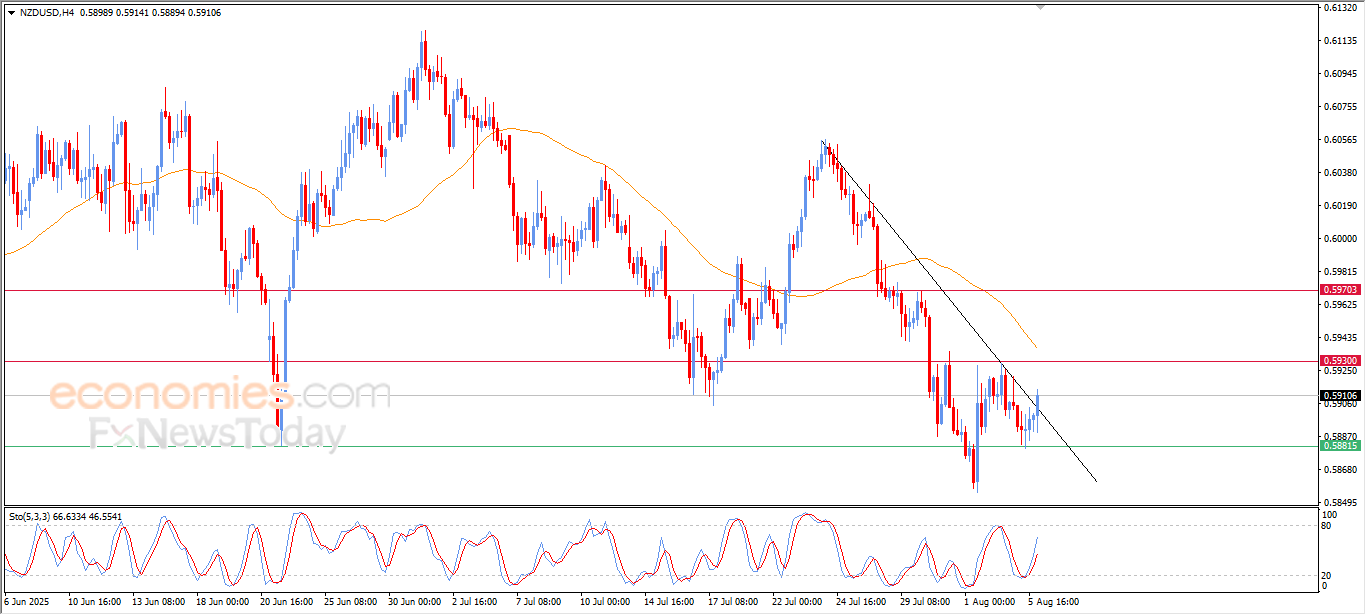The image size is (1366, 615).
Task: Click the 10 Jul 00:00 time label
Action: tap(604, 602)
